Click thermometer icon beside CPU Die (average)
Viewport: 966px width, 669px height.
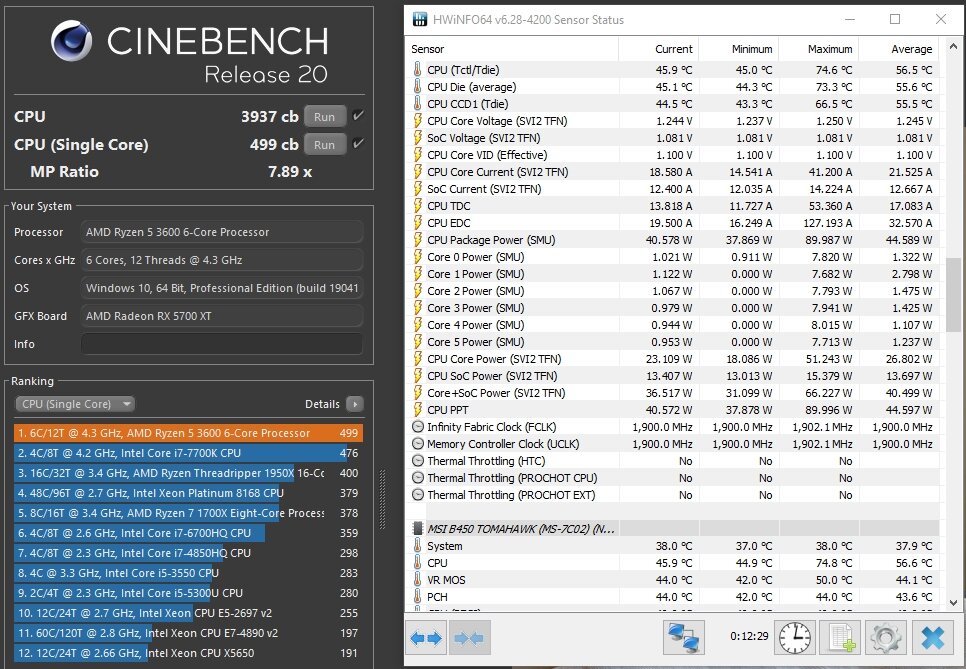coord(417,87)
